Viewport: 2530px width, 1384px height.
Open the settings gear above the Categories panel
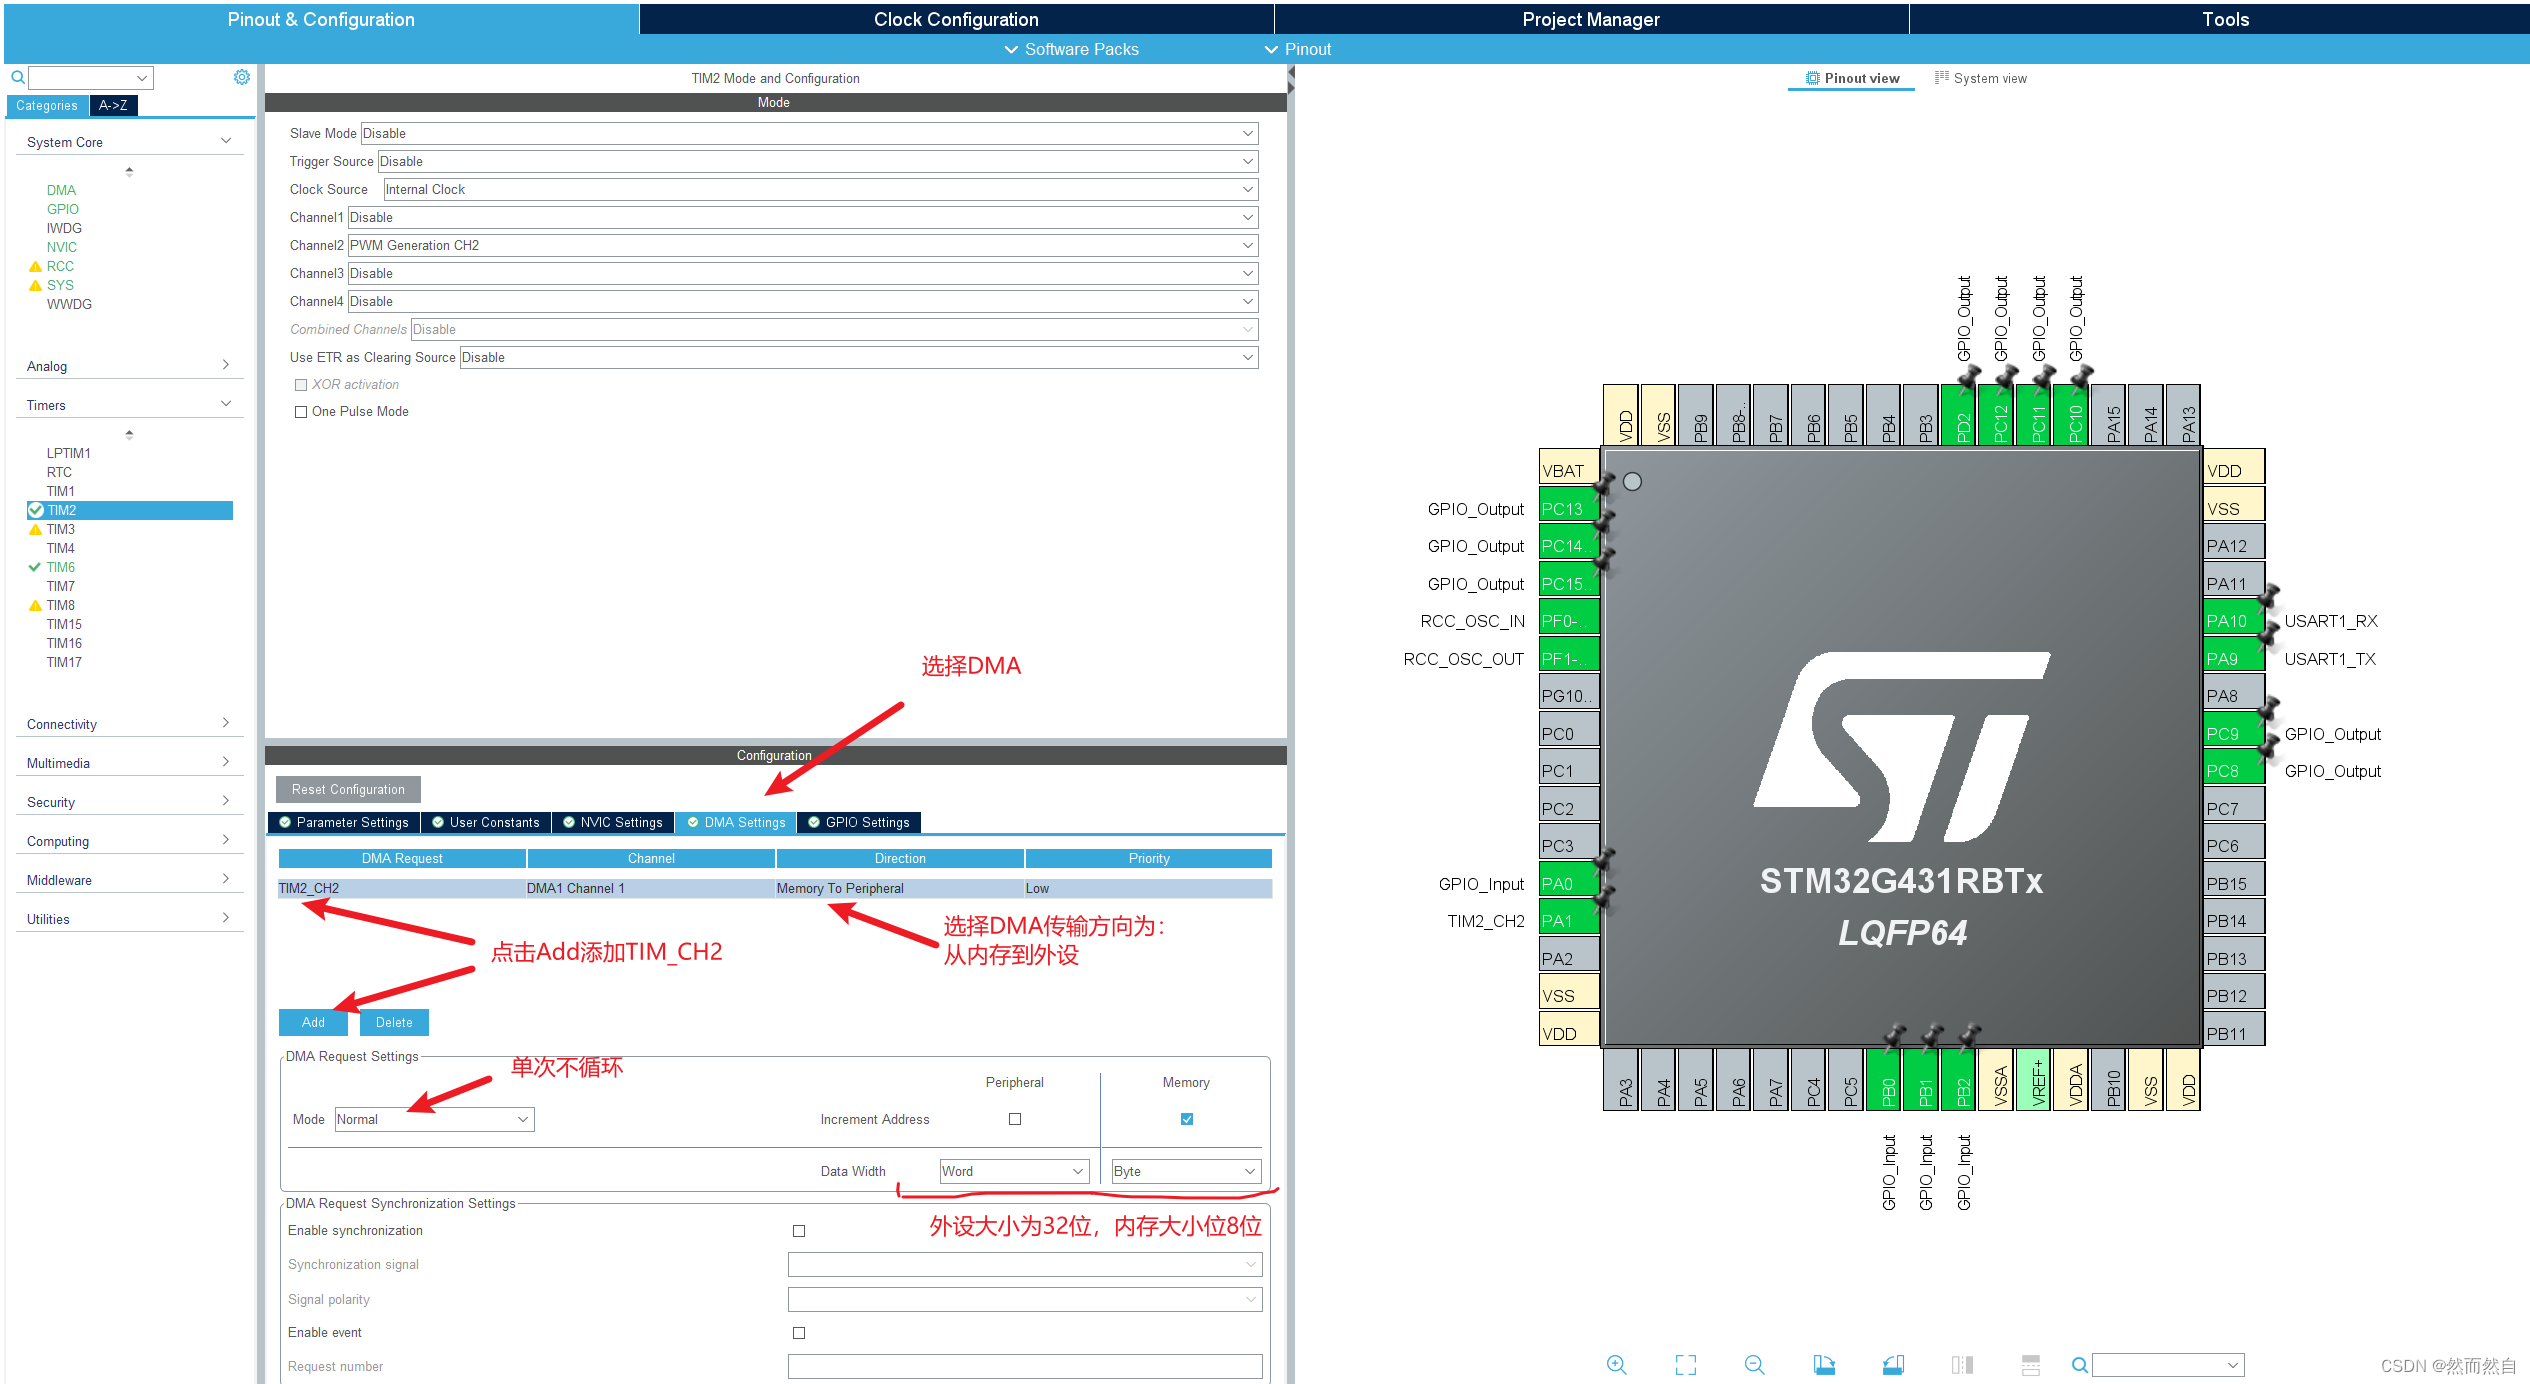coord(241,76)
